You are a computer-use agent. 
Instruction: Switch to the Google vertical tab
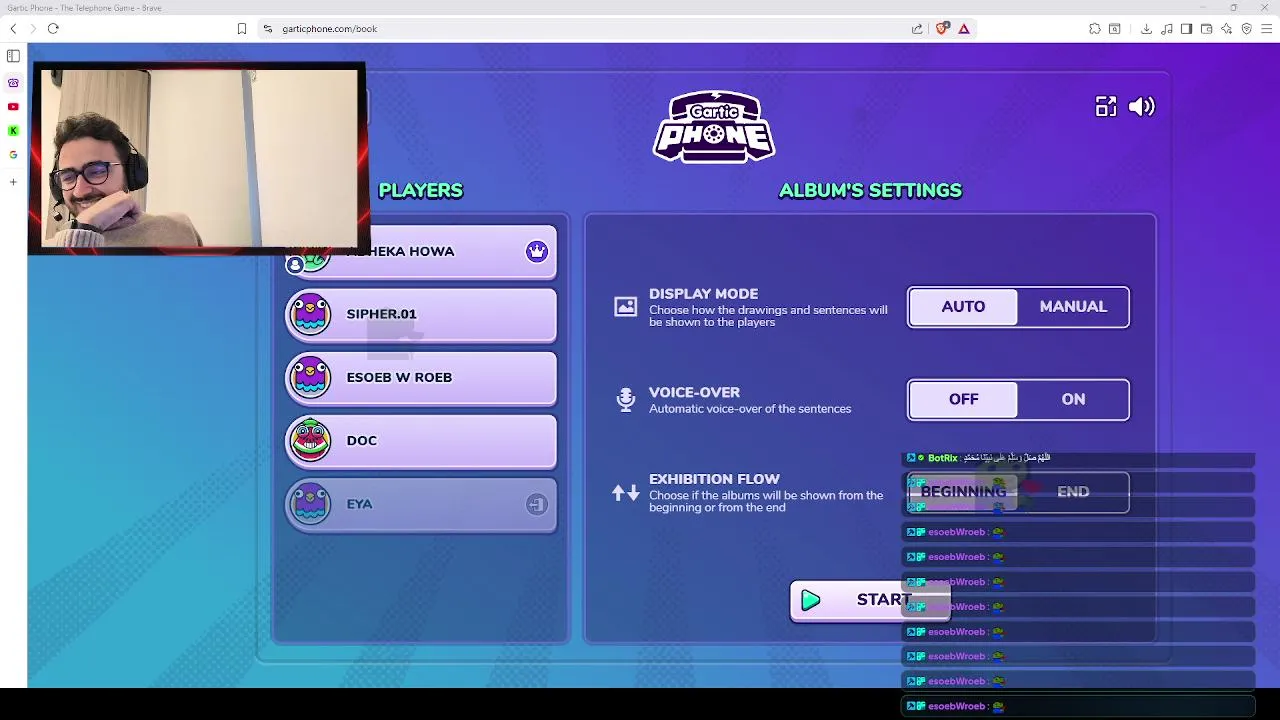(x=13, y=154)
